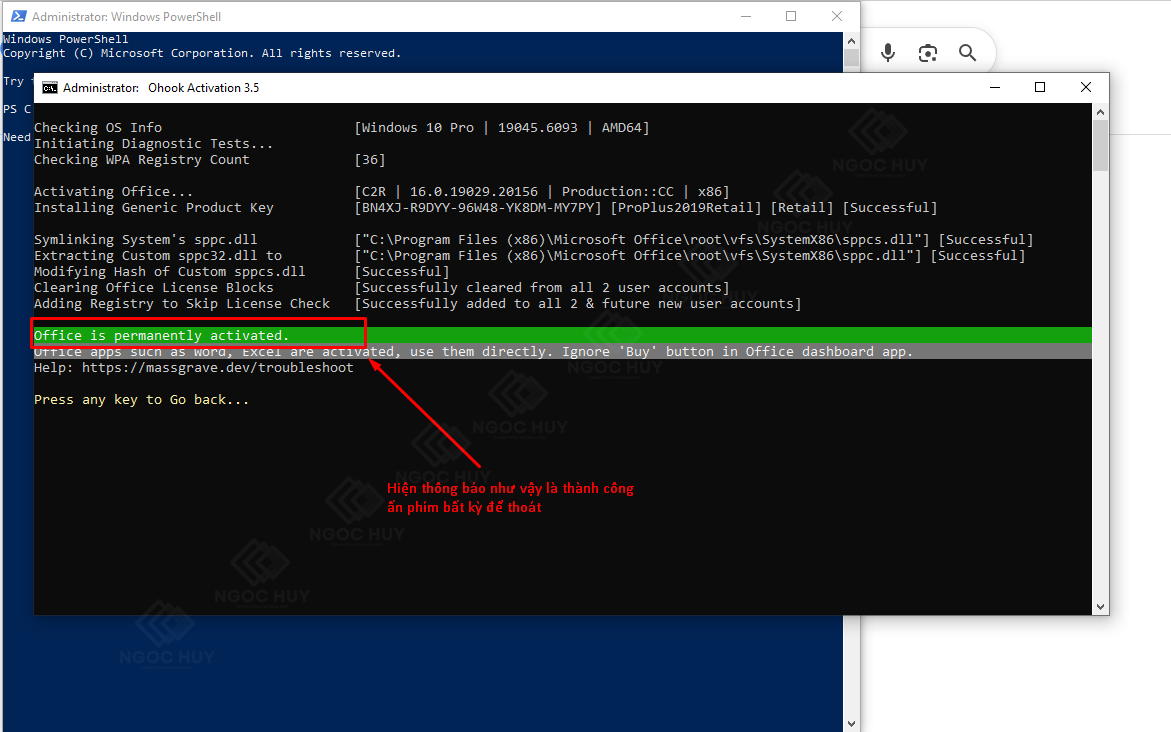
Task: Click the massgrave.dev/troubleshoot help URL
Action: pyautogui.click(x=217, y=367)
